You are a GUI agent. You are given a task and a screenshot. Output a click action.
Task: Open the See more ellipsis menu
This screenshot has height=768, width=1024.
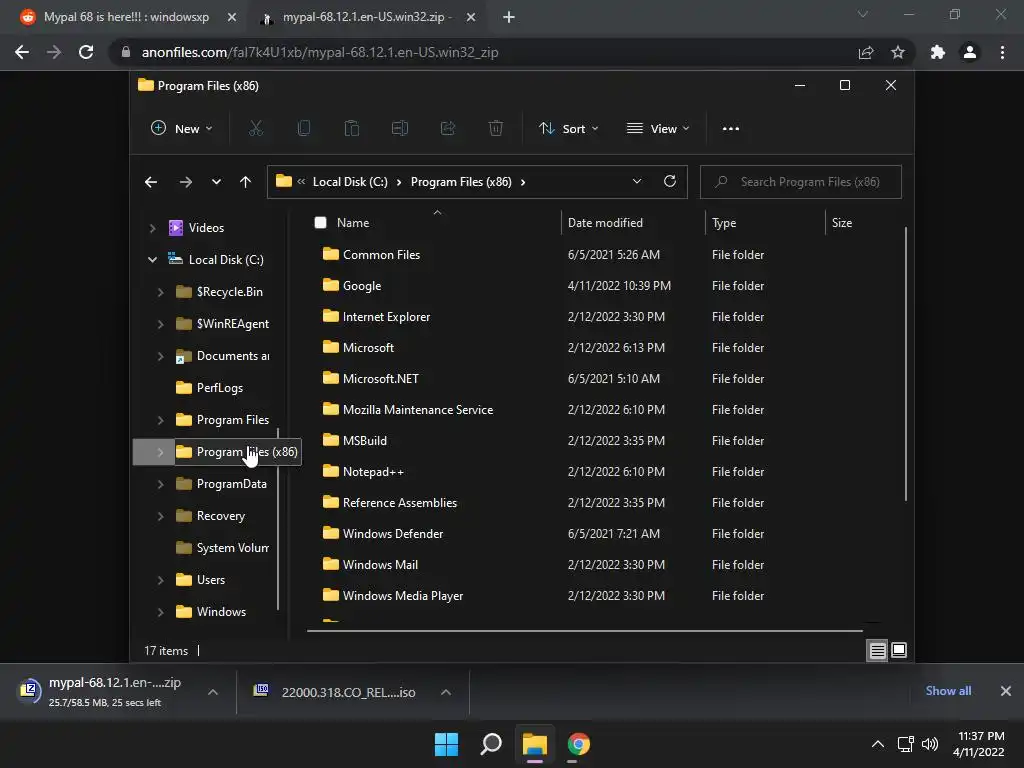coord(731,129)
